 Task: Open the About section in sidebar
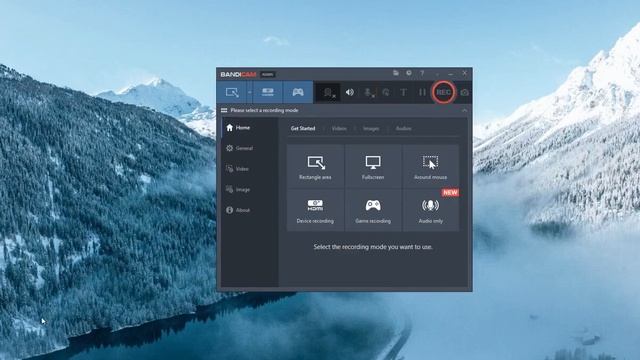click(x=250, y=210)
